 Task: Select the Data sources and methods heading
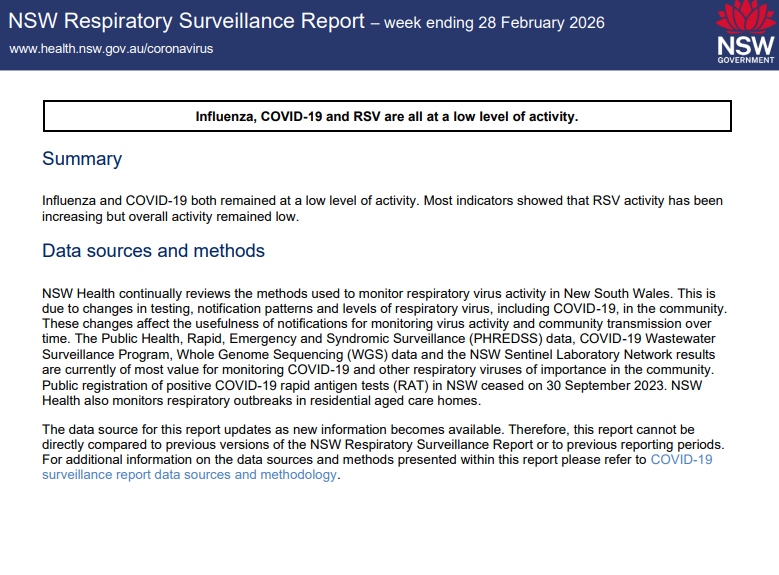153,251
